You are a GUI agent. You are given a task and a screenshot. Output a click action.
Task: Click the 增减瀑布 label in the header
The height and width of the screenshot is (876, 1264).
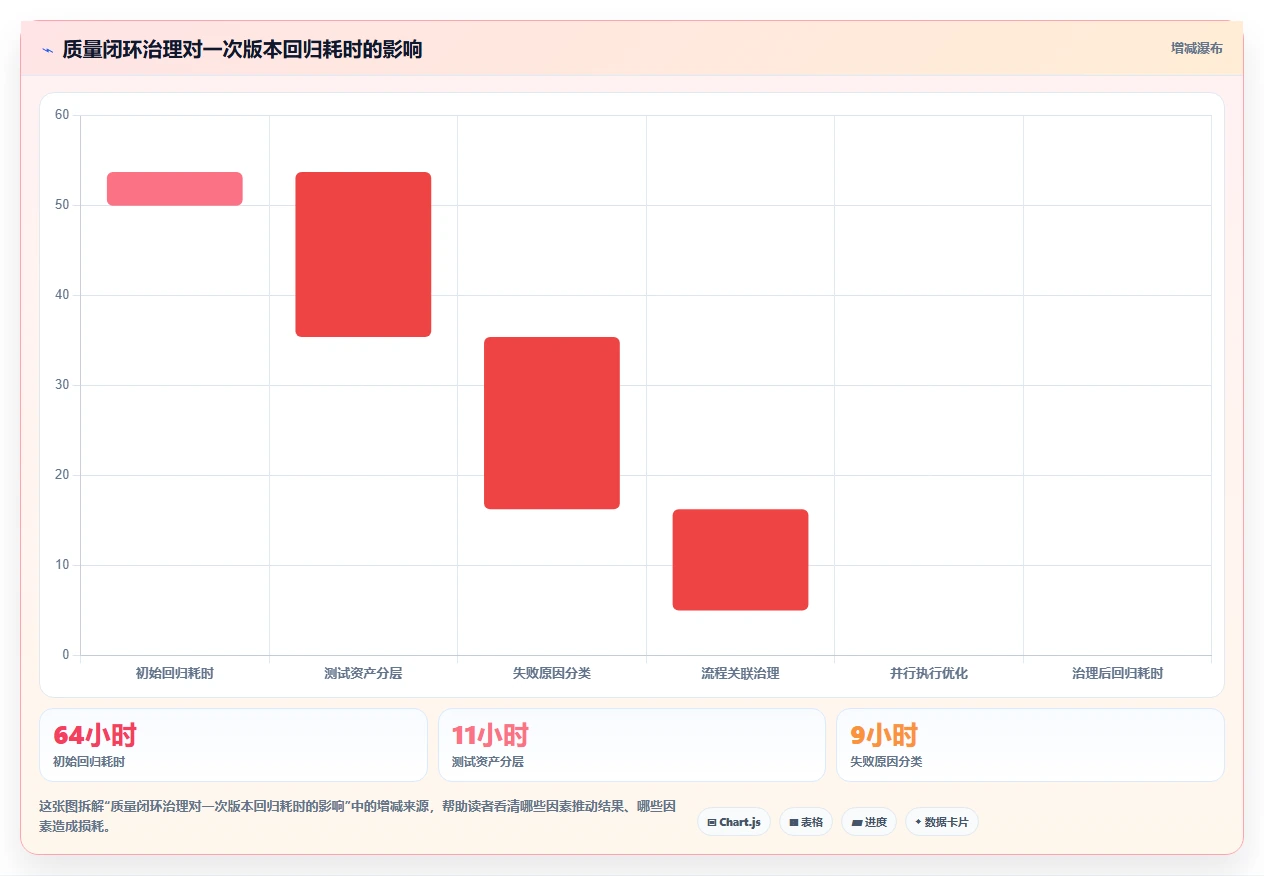pos(1196,48)
